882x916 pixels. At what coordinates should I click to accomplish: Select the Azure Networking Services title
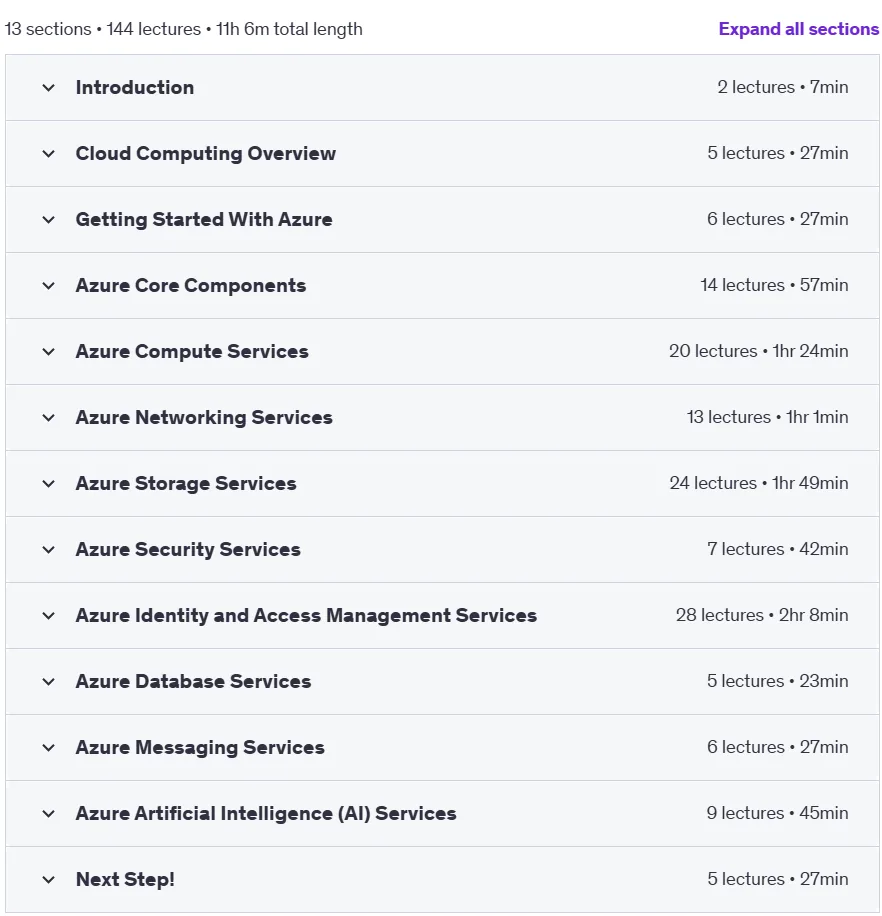(204, 418)
